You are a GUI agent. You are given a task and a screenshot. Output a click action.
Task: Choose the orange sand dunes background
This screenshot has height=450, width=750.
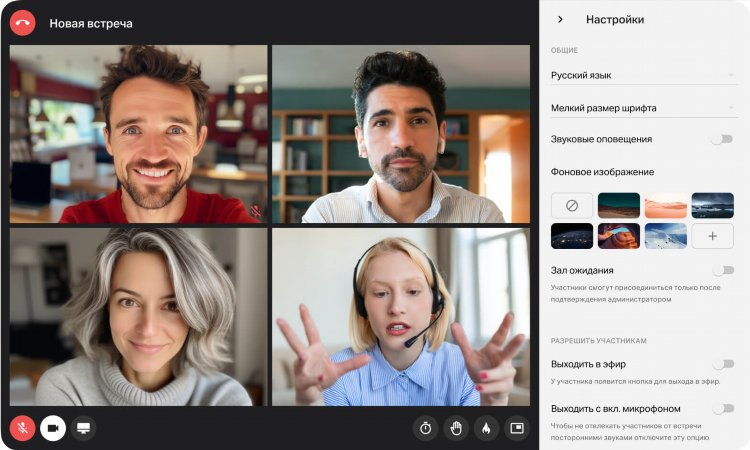coord(665,206)
